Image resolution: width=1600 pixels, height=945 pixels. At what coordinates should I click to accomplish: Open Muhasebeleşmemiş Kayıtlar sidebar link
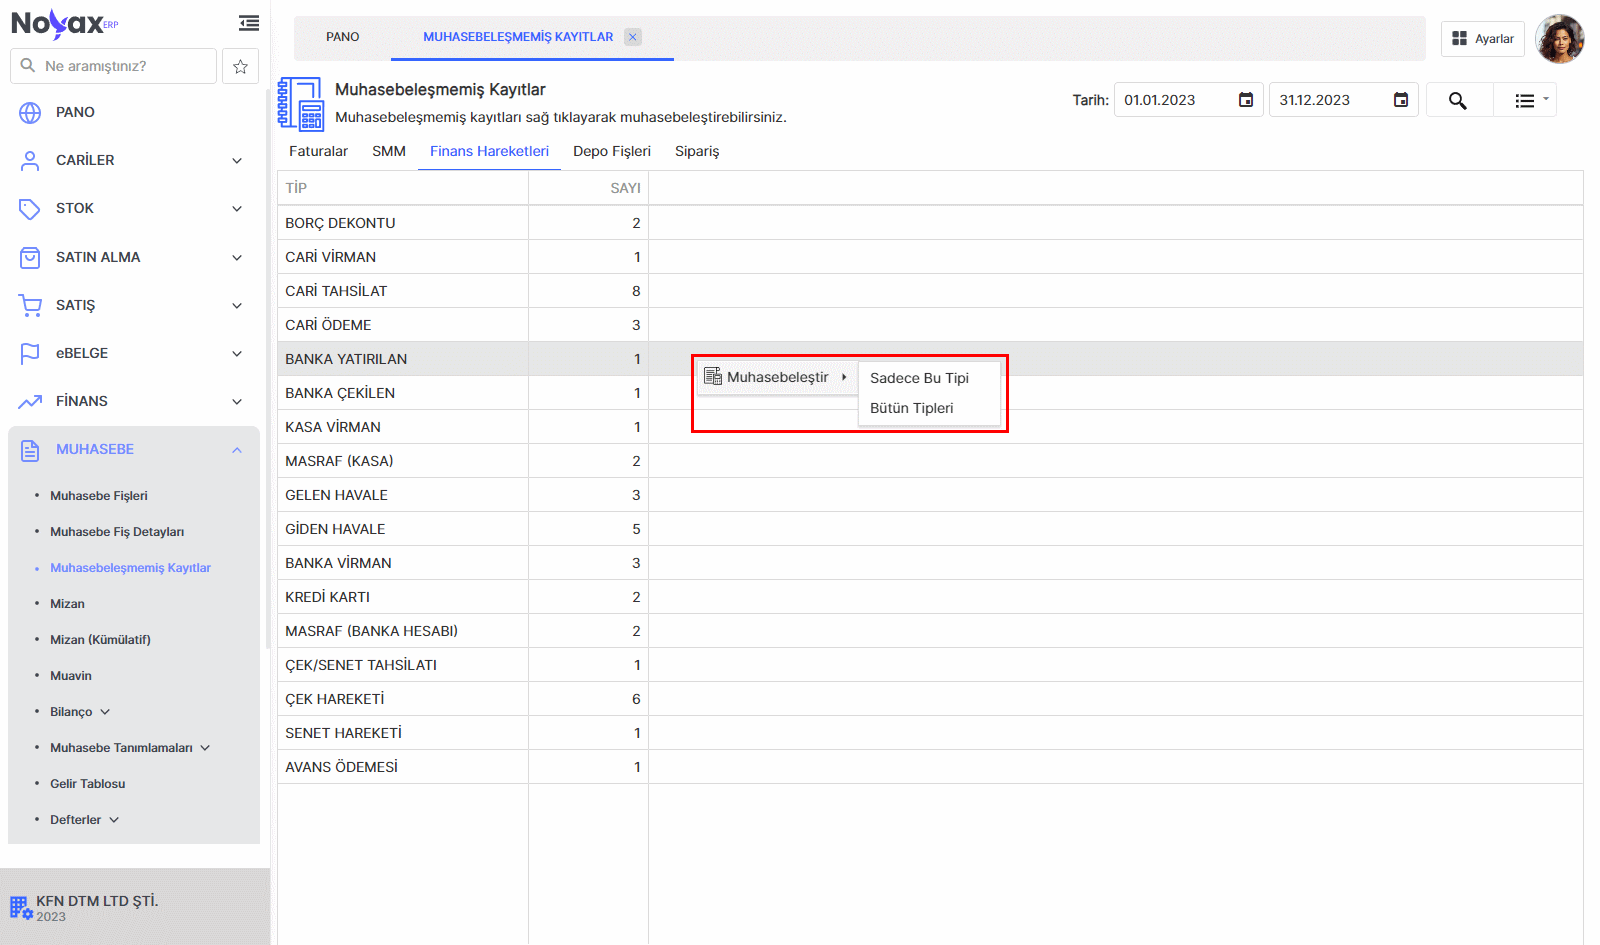pyautogui.click(x=131, y=568)
